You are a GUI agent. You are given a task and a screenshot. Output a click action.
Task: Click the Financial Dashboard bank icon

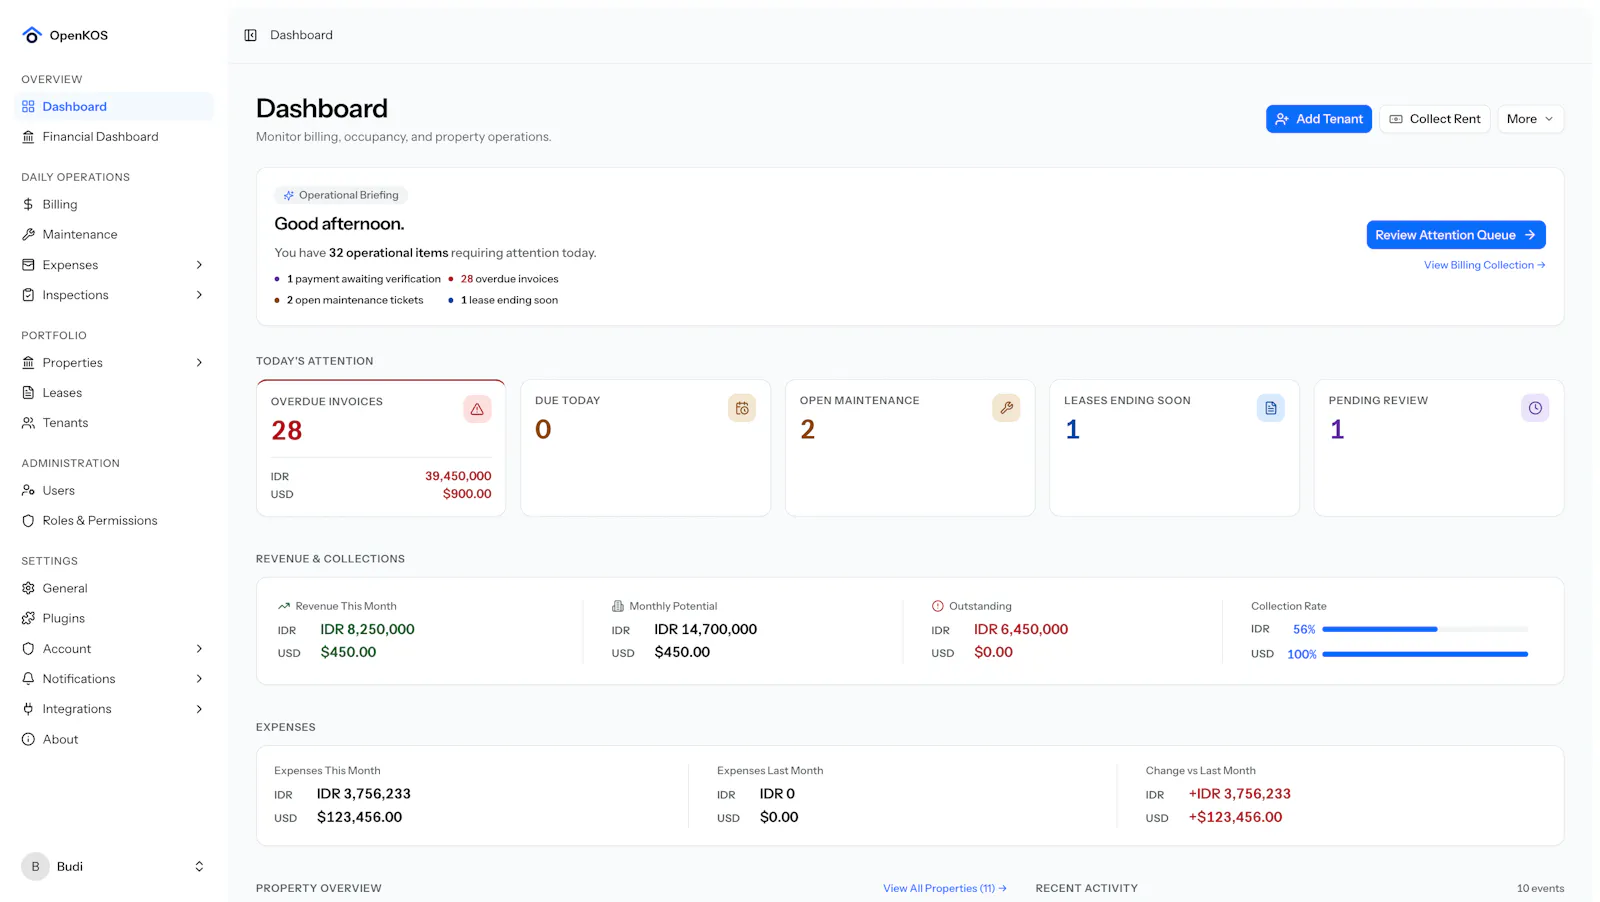coord(28,137)
